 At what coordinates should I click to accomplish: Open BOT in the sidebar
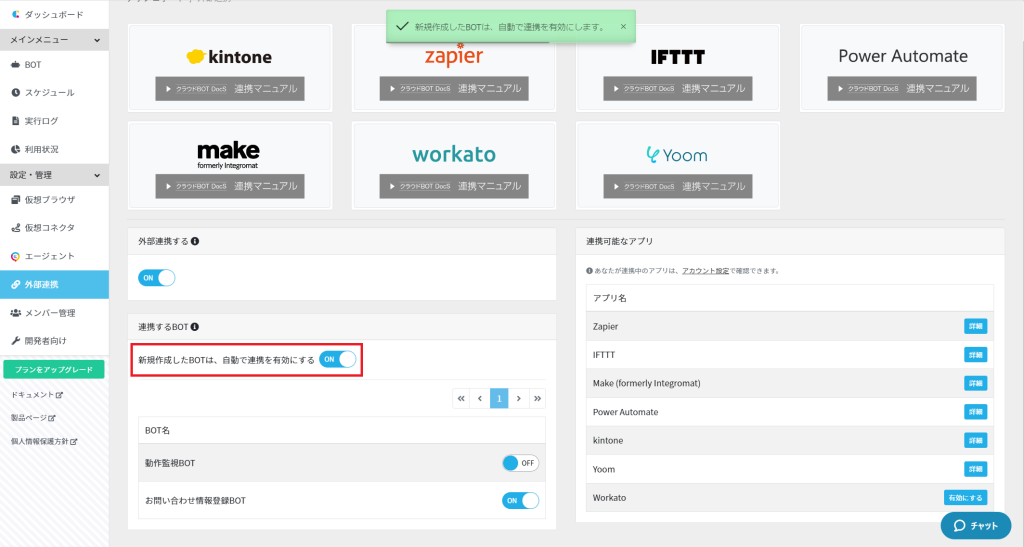click(54, 65)
